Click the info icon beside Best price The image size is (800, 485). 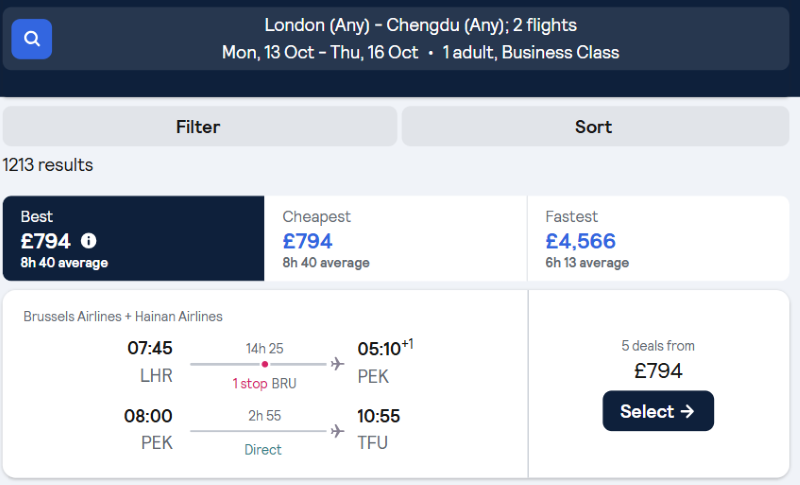click(x=89, y=241)
